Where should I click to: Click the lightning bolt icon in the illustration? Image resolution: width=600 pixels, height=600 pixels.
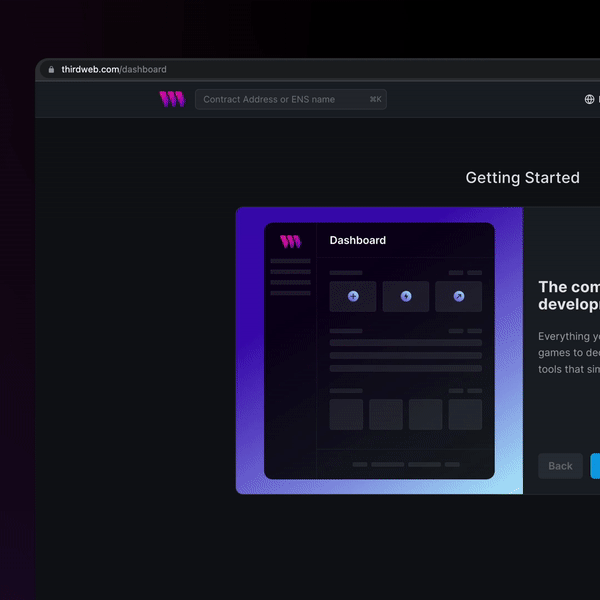406,296
